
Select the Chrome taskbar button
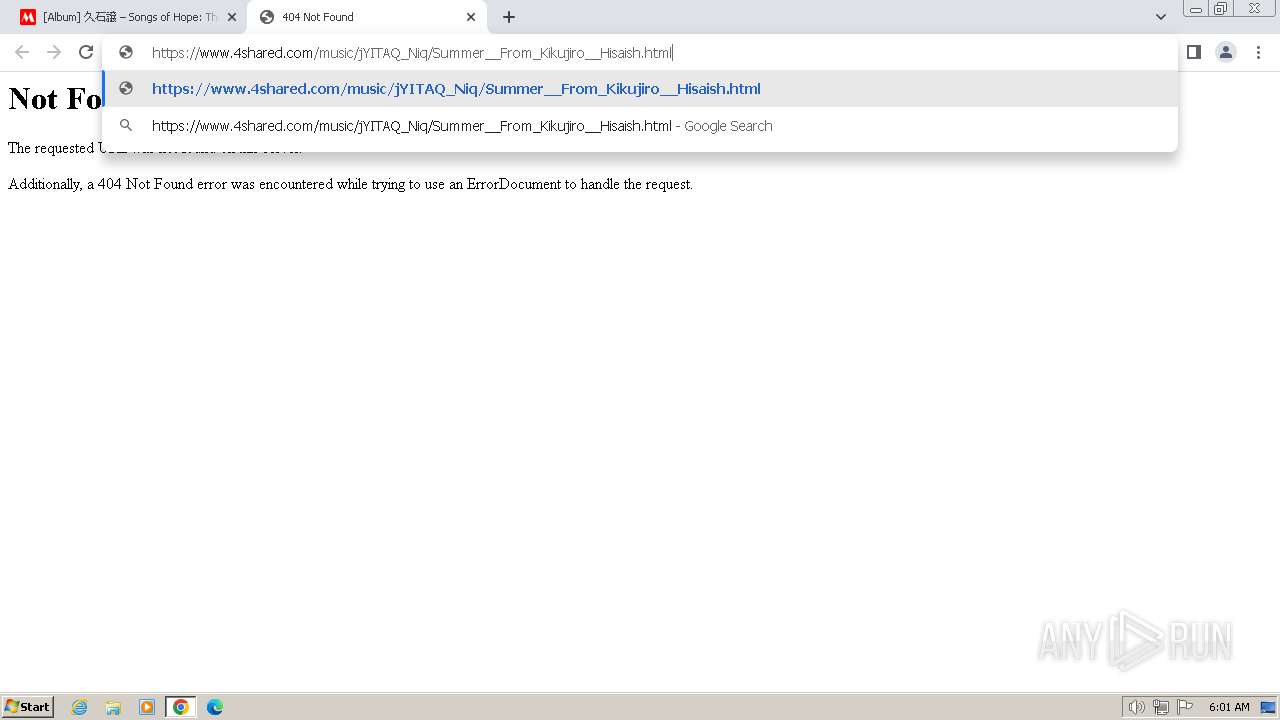(181, 707)
